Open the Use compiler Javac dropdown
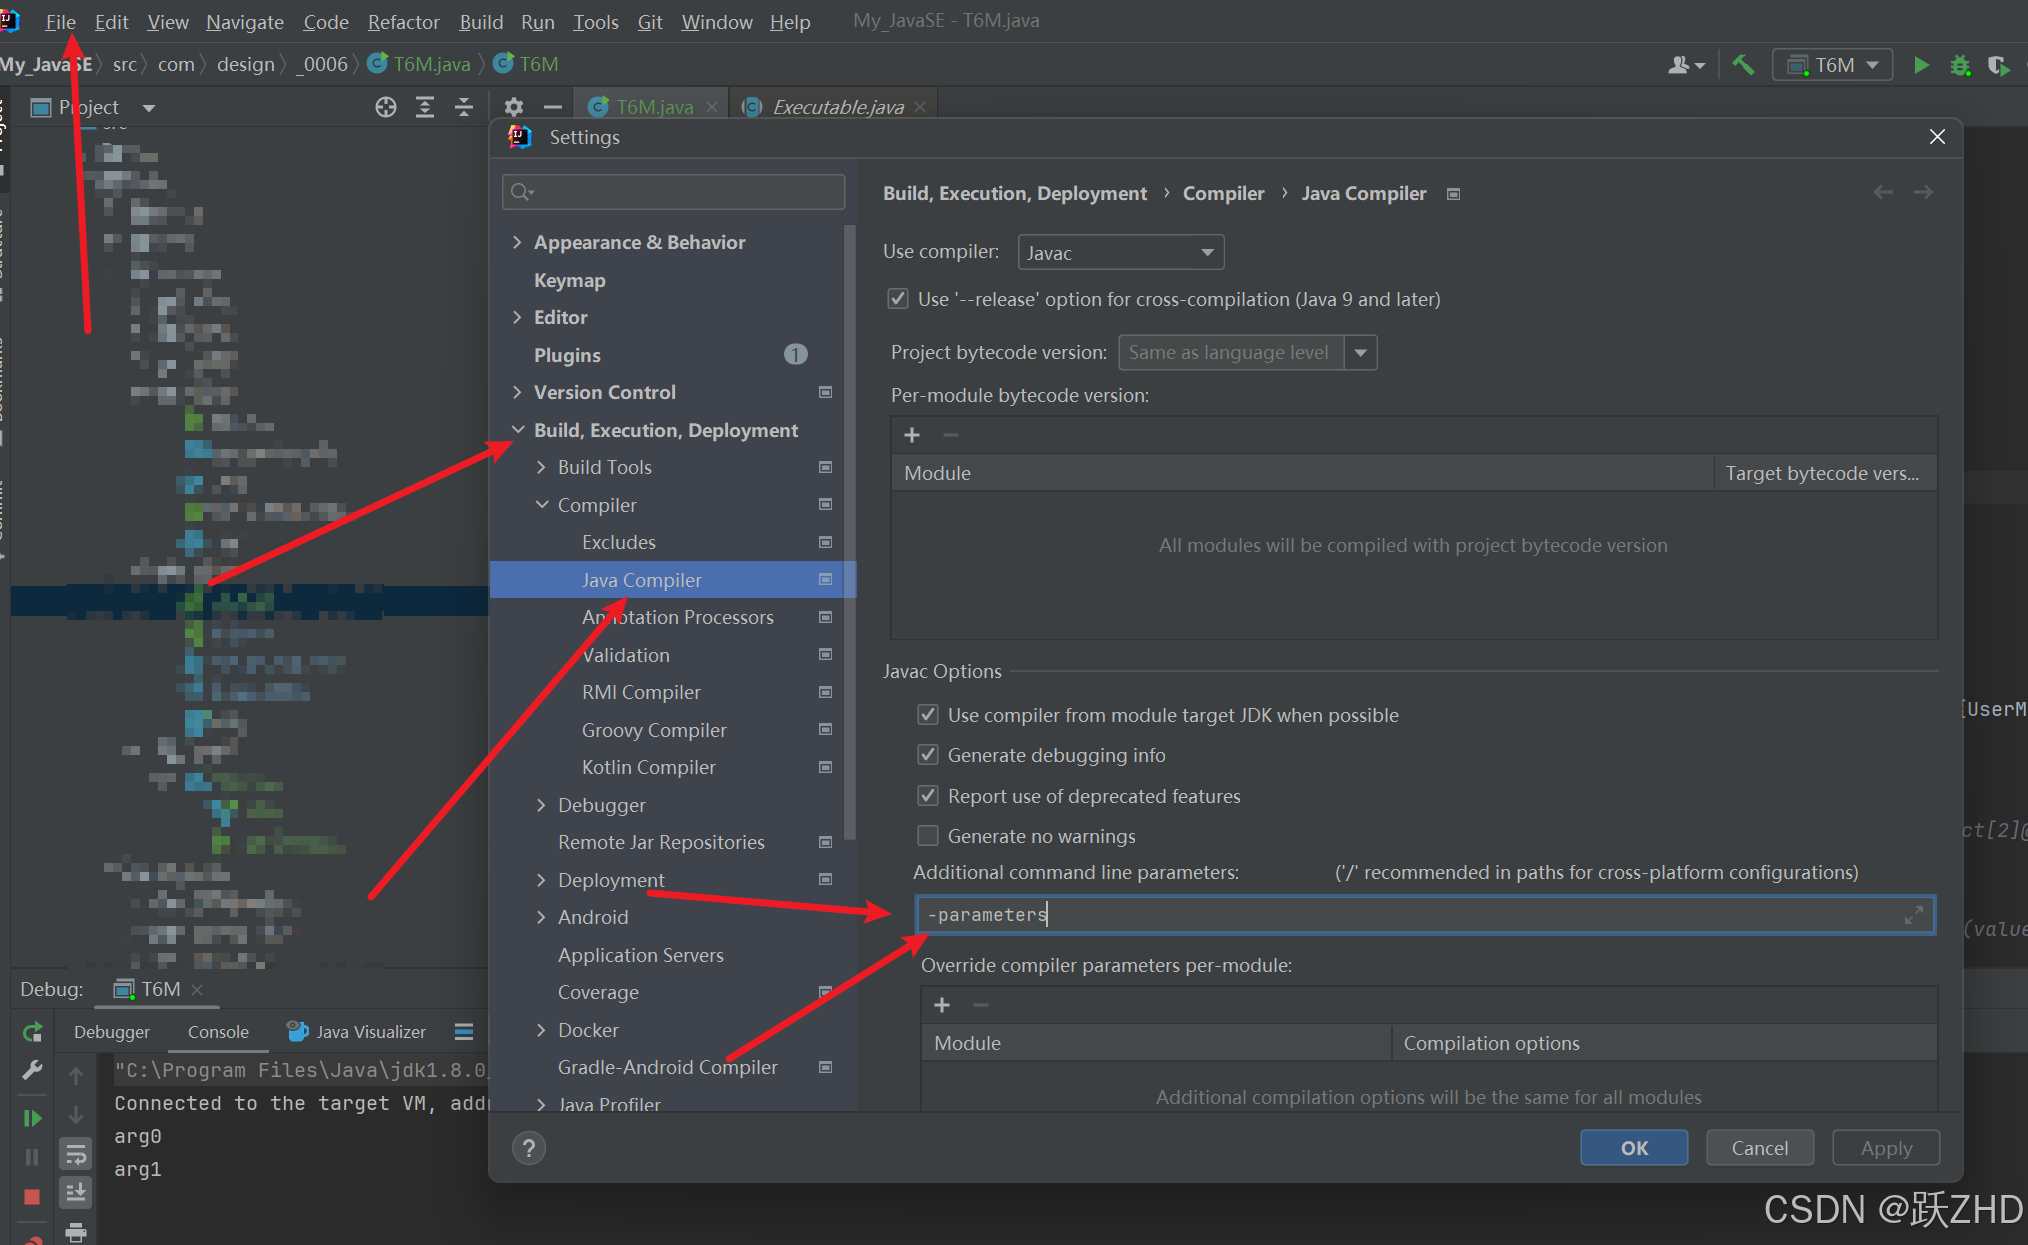The height and width of the screenshot is (1245, 2028). click(x=1120, y=252)
